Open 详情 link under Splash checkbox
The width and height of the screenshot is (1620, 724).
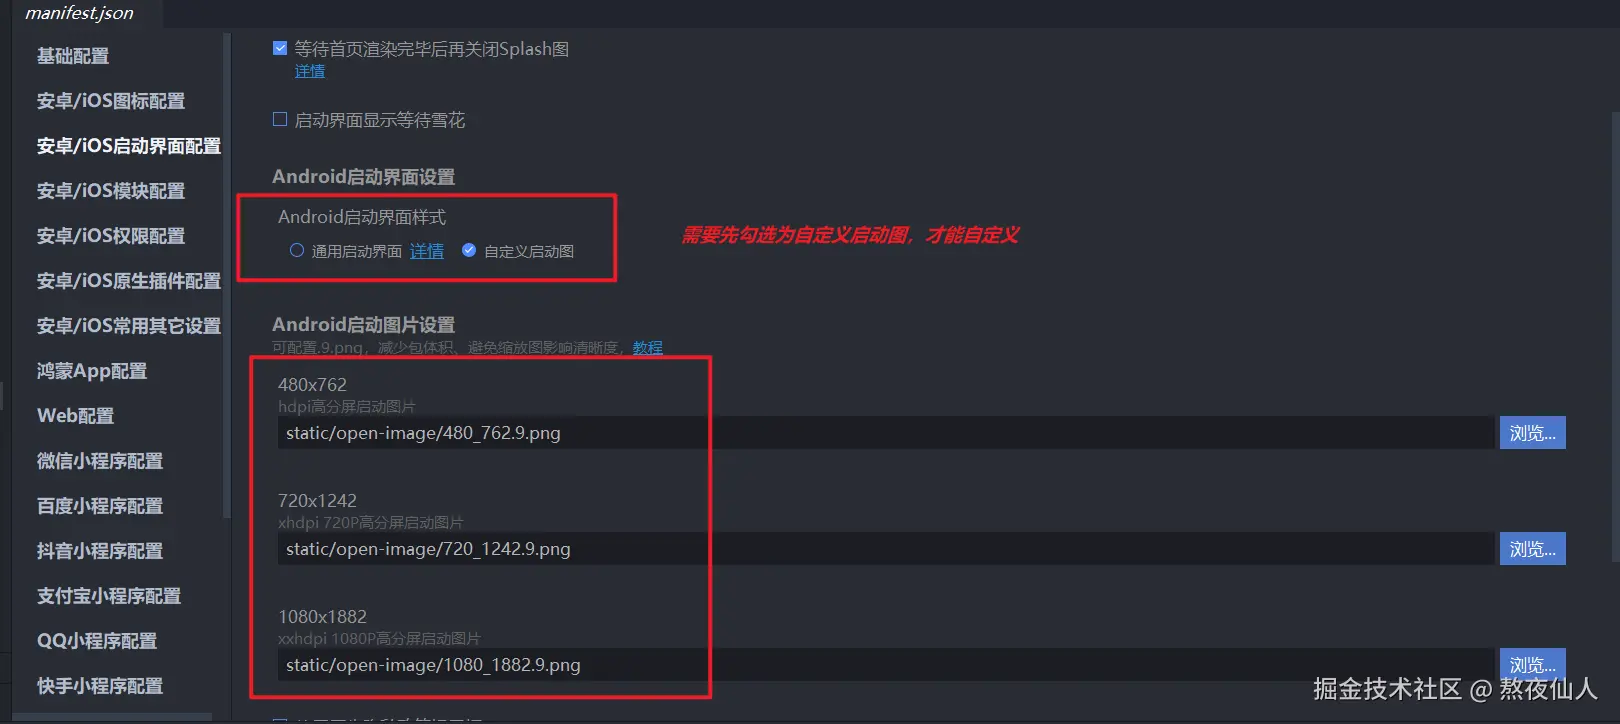(310, 71)
